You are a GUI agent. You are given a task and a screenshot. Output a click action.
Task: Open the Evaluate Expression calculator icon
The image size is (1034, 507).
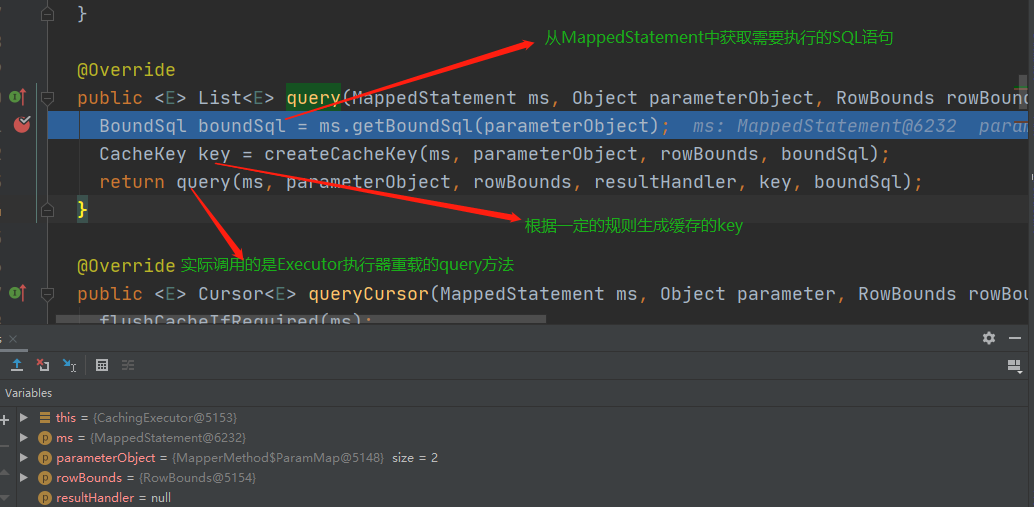click(102, 365)
